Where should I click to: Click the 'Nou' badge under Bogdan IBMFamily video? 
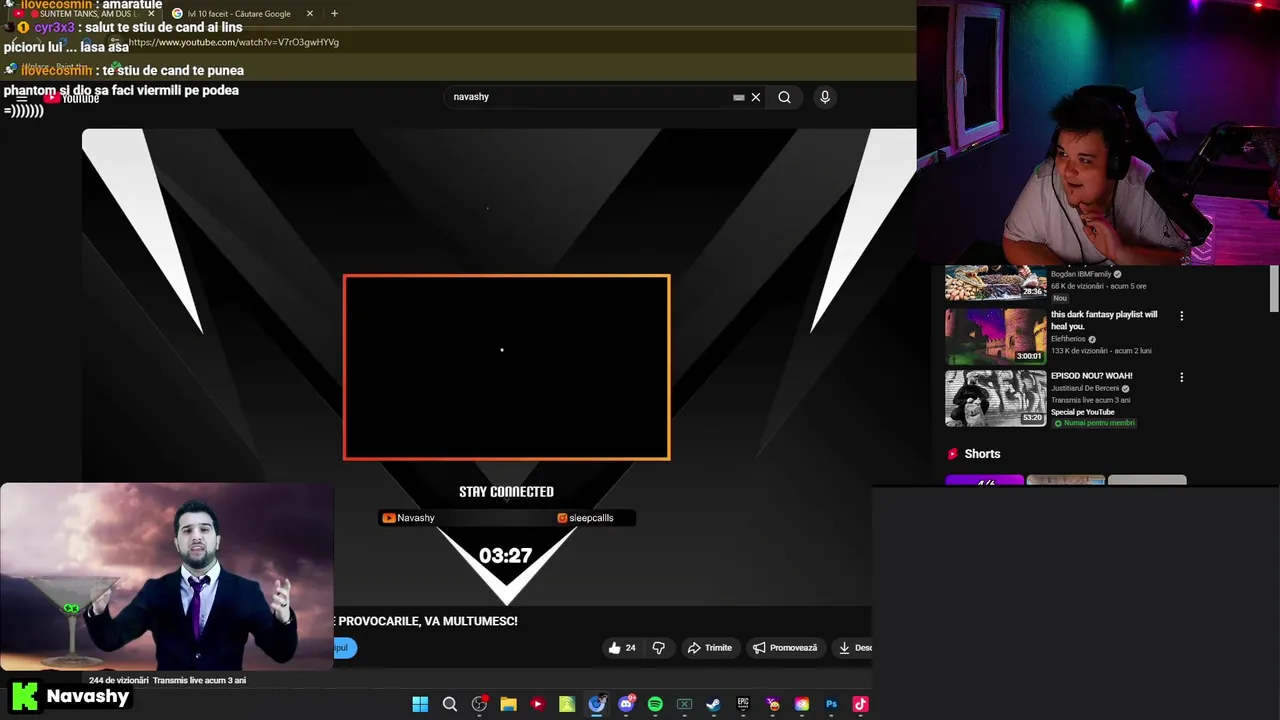click(1060, 298)
